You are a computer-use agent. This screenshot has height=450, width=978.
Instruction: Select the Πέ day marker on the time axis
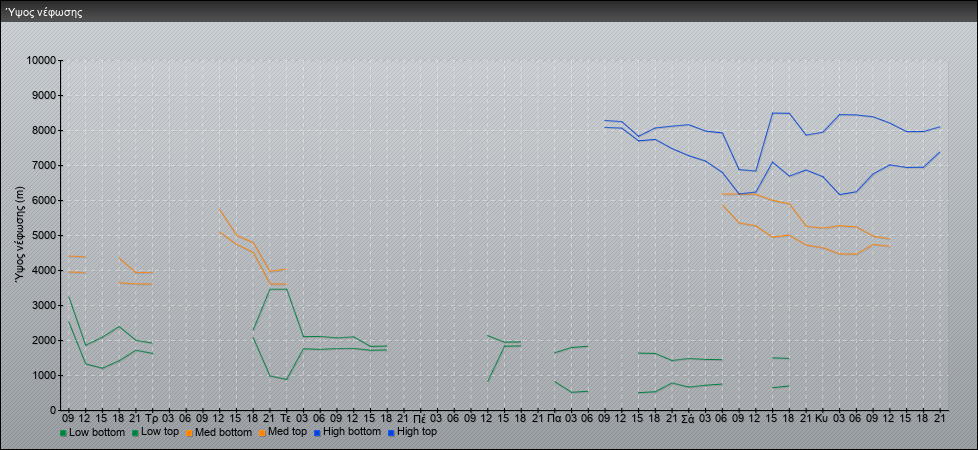coord(420,416)
